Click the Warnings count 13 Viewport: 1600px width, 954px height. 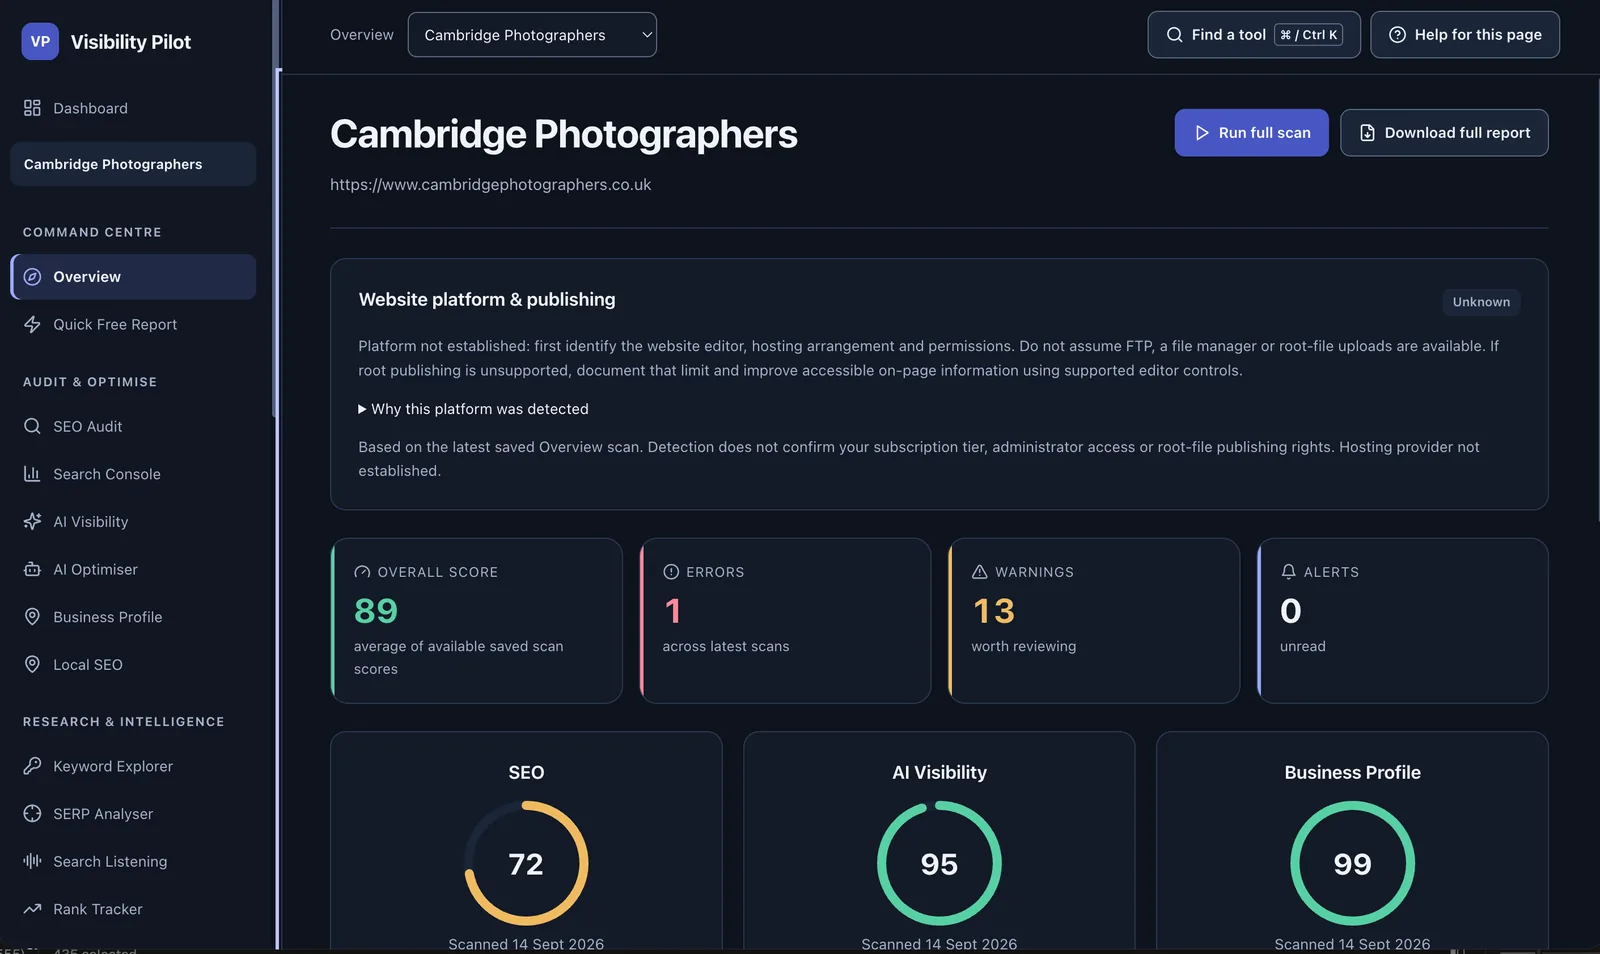[994, 611]
